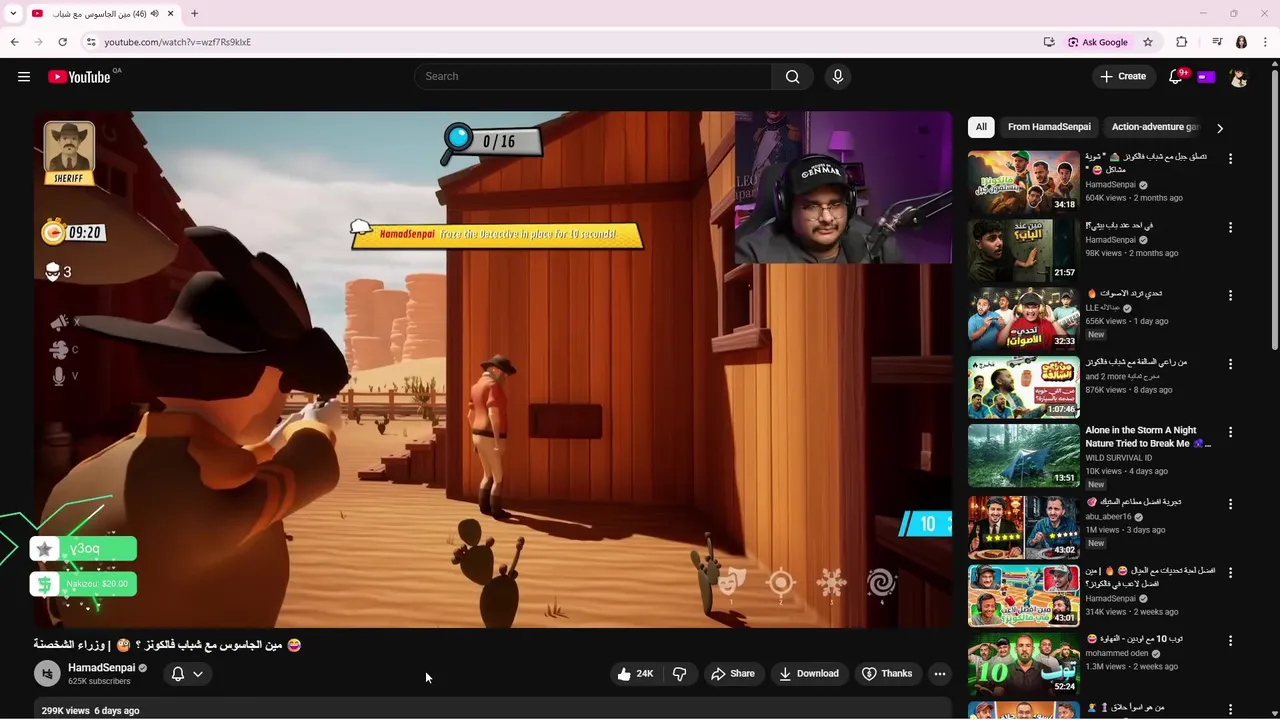This screenshot has width=1280, height=720.
Task: Close the current YouTube tab
Action: click(x=170, y=14)
